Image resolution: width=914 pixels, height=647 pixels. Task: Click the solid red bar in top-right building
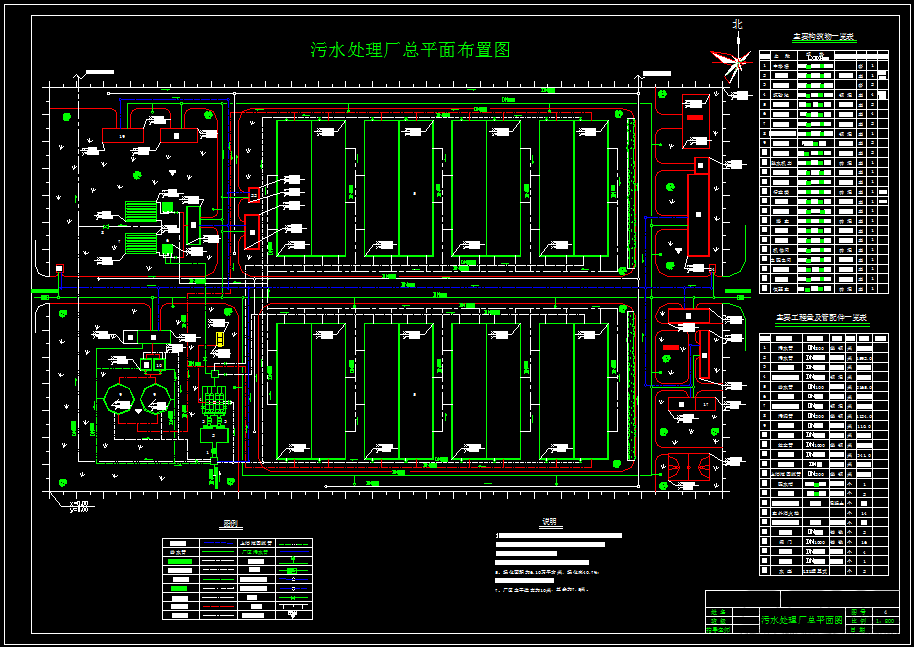pos(695,117)
